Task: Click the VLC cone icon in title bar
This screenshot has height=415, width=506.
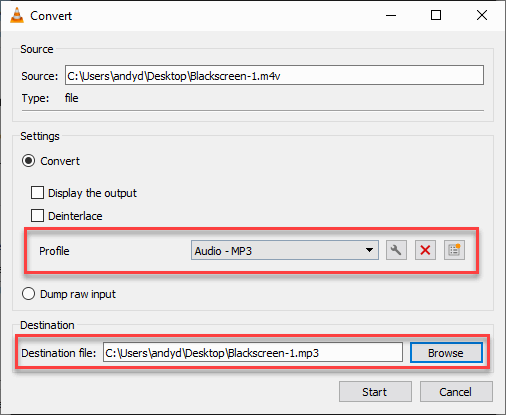Action: coord(17,15)
